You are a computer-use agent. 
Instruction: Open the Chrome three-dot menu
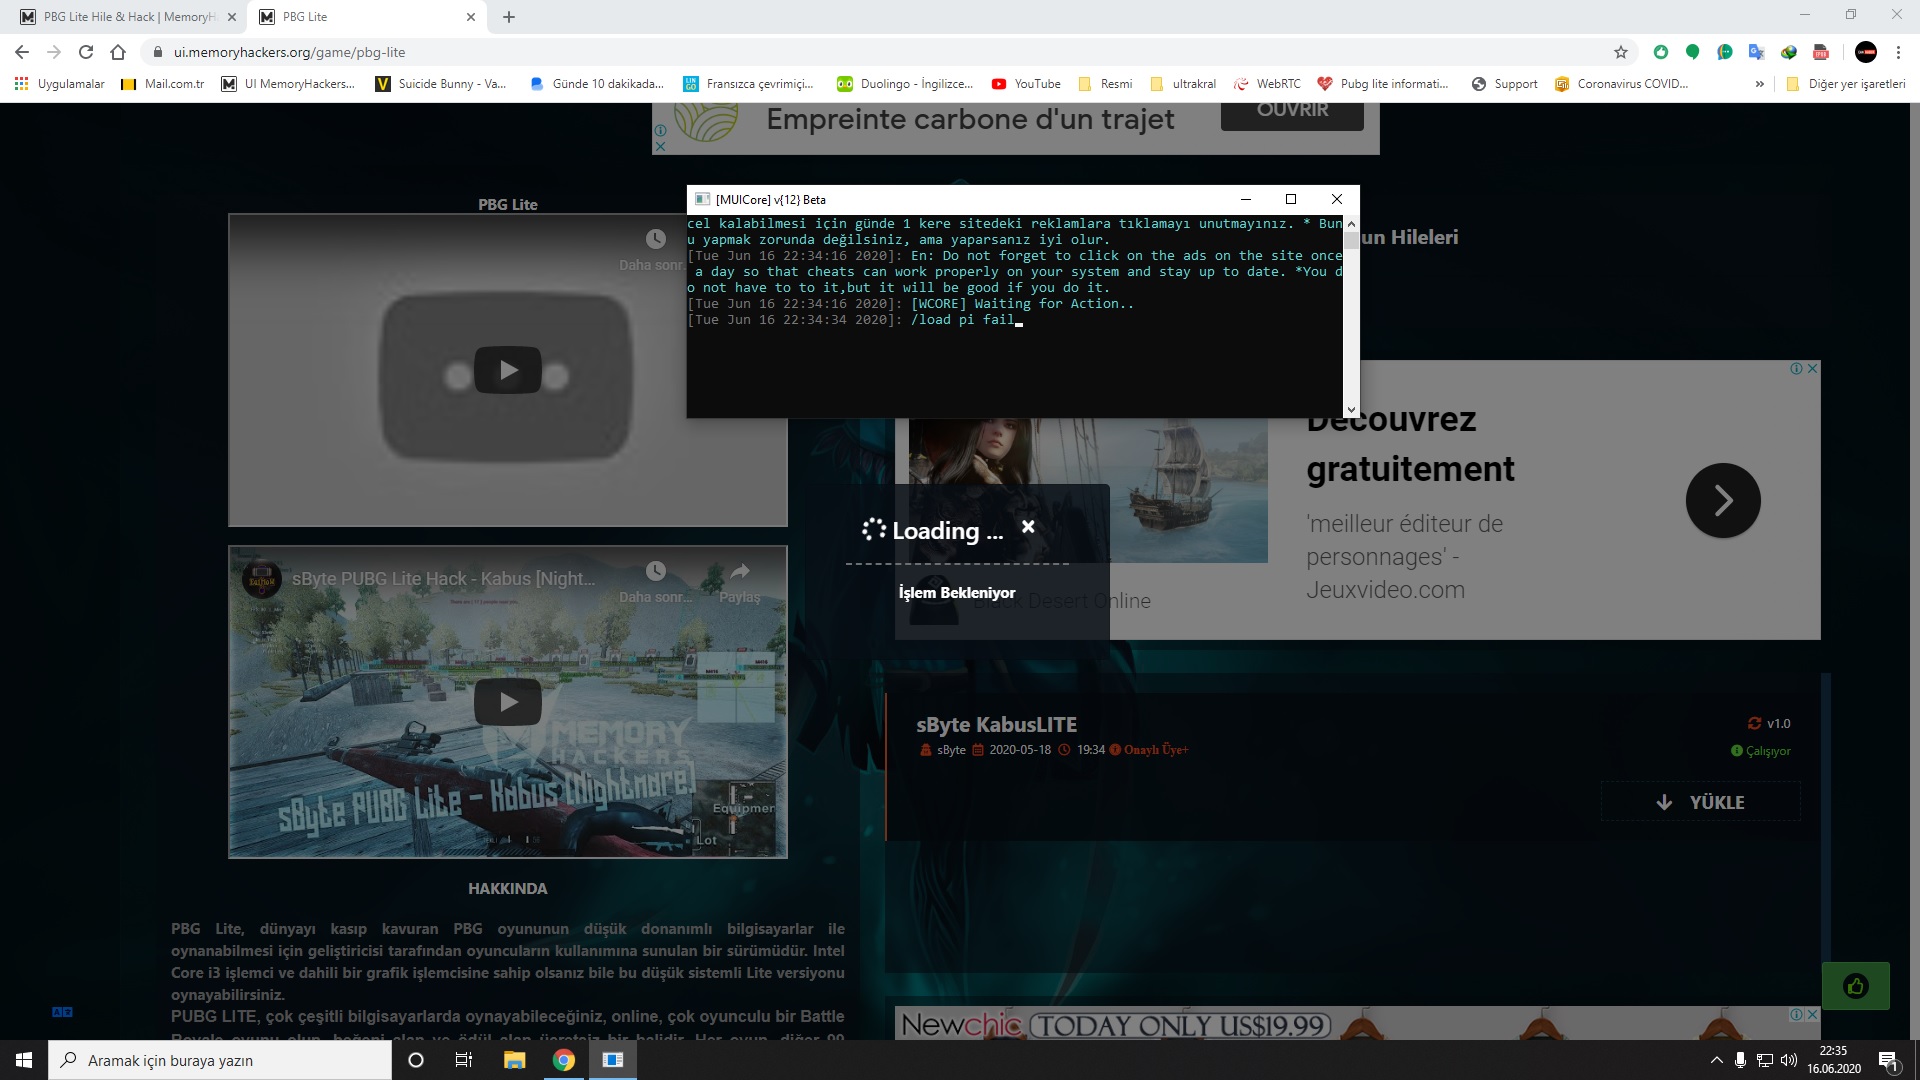[x=1898, y=52]
